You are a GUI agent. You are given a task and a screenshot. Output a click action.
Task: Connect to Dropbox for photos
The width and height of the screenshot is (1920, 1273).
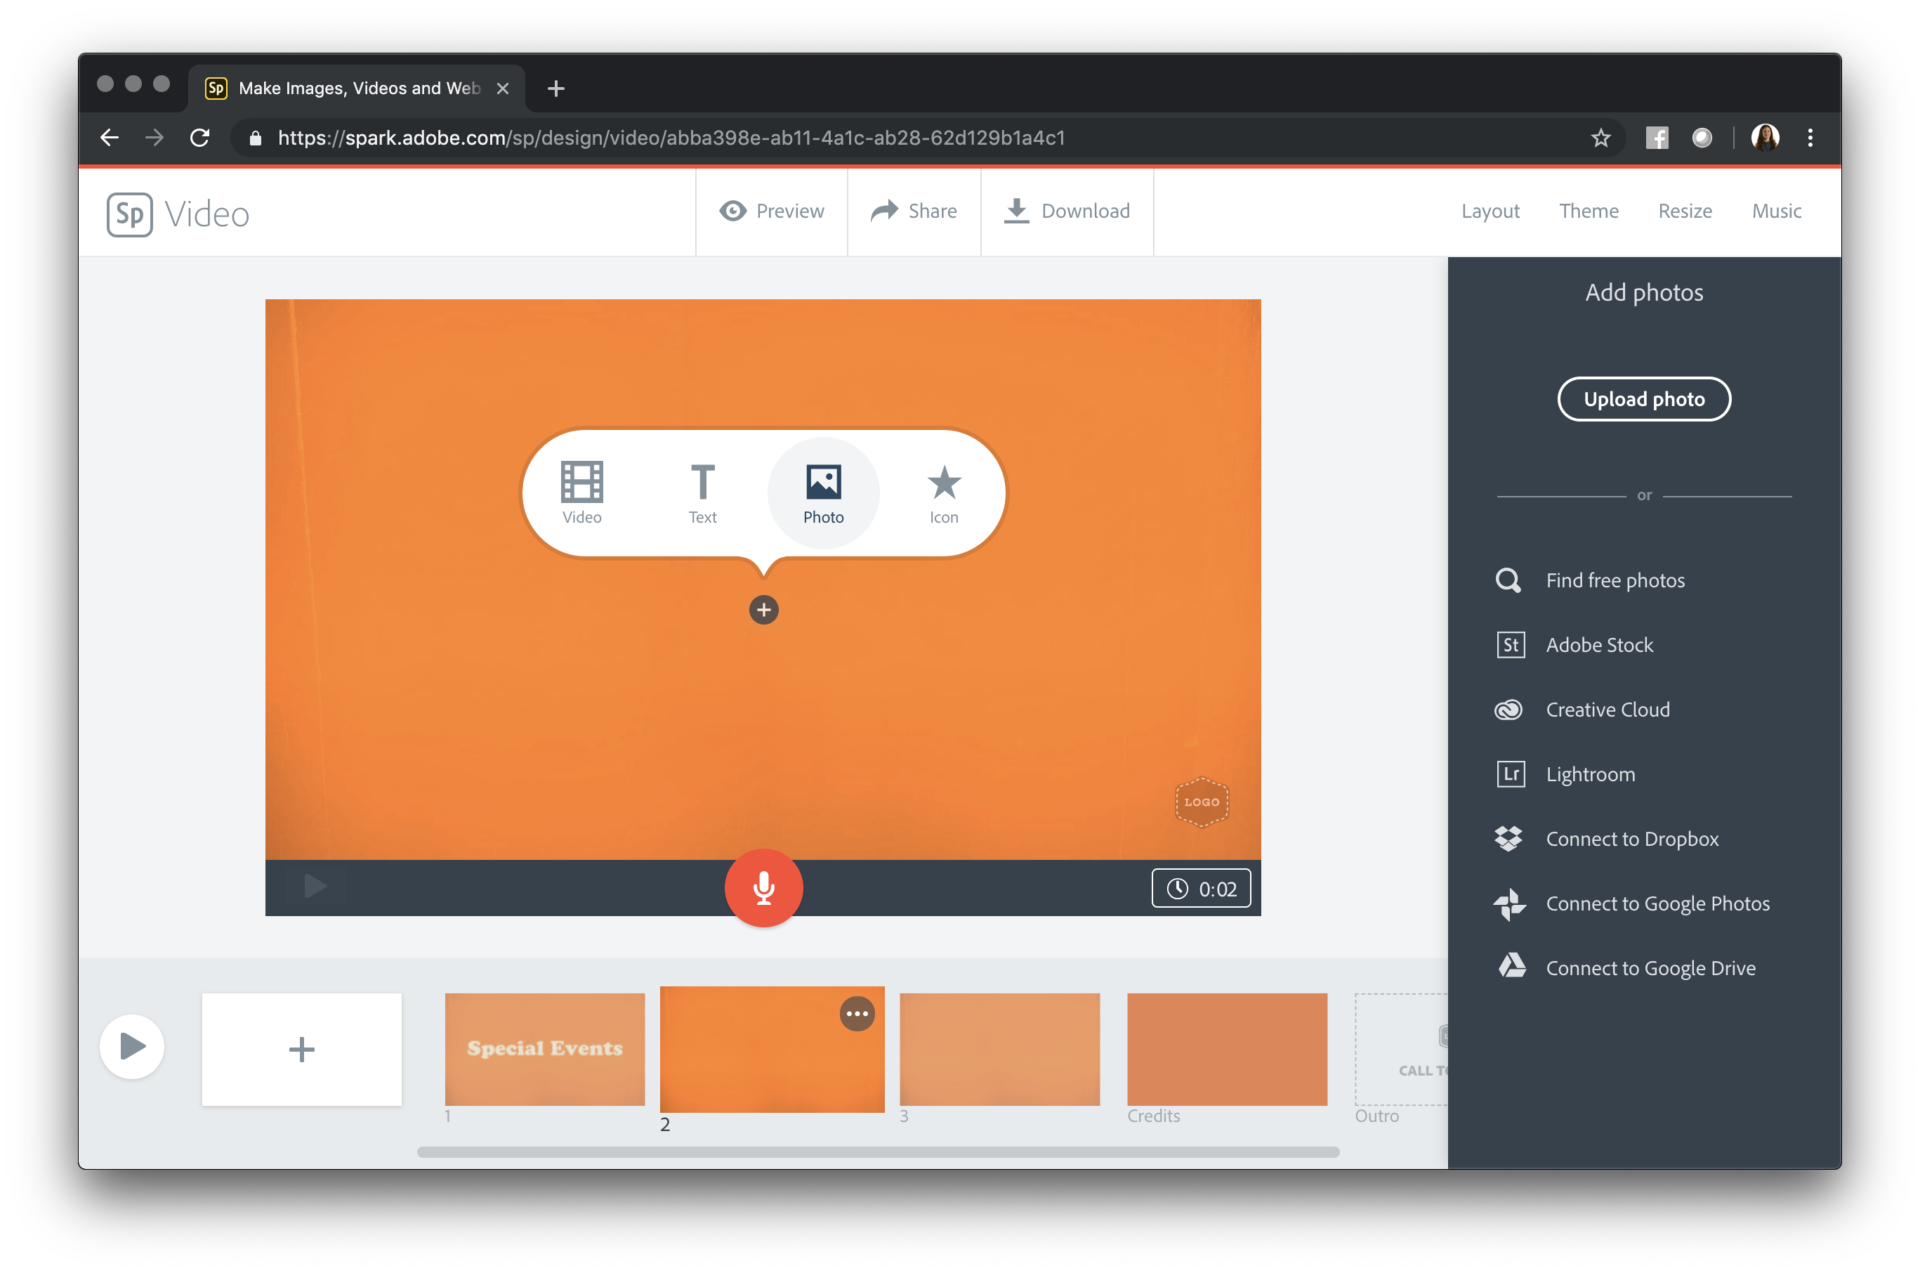pos(1631,839)
